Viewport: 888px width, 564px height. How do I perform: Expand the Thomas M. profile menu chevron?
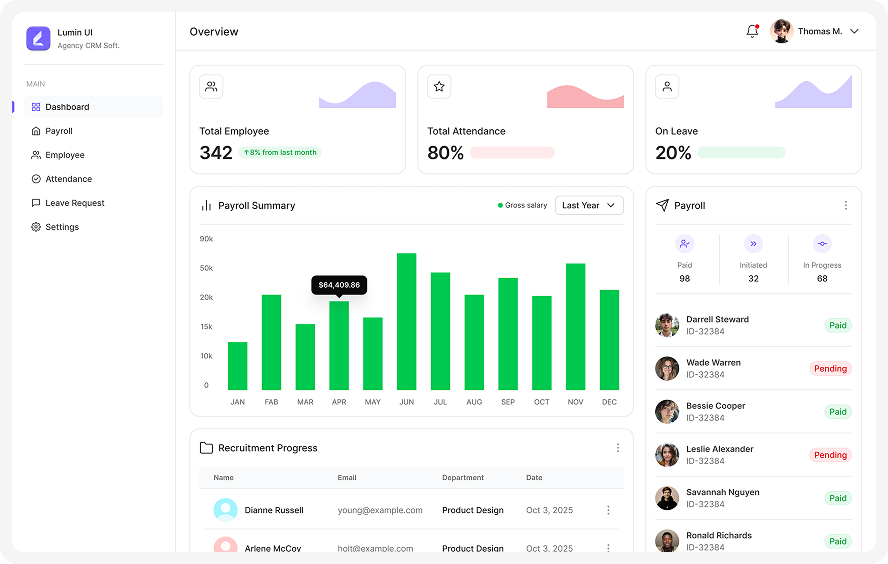(854, 31)
